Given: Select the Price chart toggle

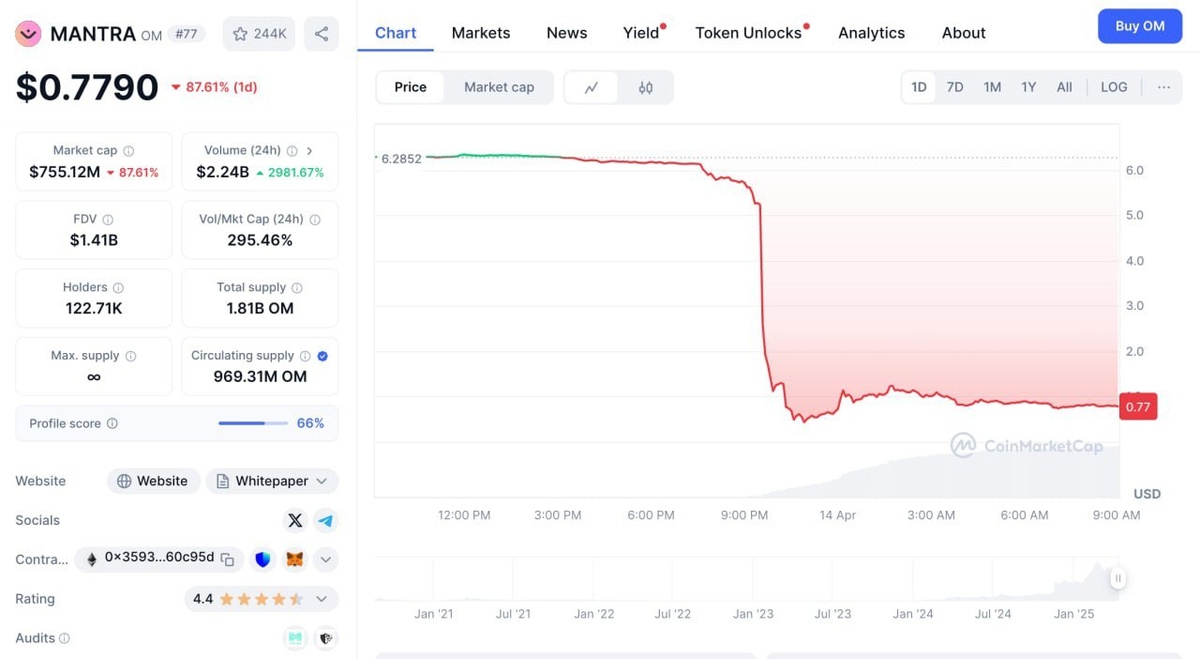Looking at the screenshot, I should [410, 88].
